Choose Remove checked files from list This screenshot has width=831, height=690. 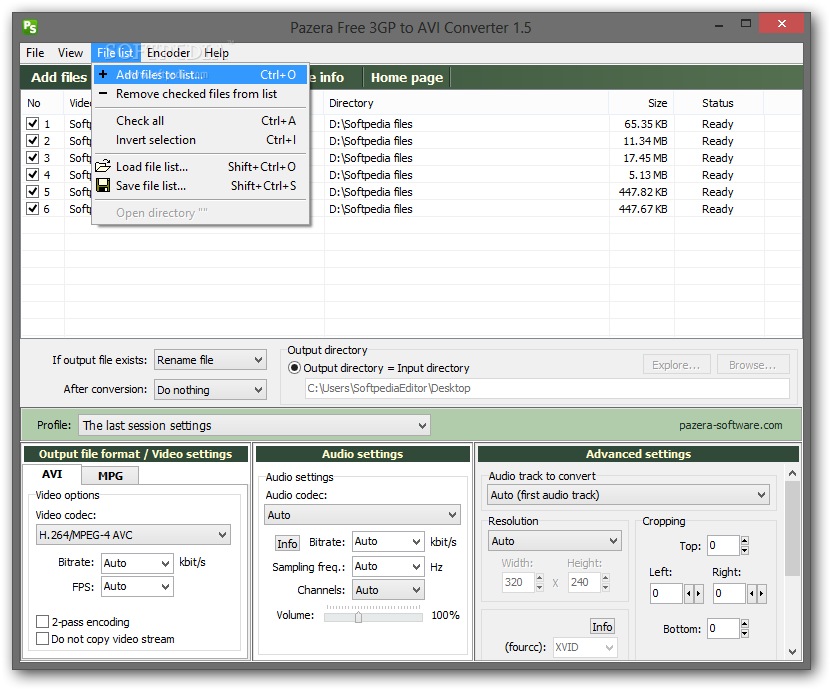[x=200, y=94]
